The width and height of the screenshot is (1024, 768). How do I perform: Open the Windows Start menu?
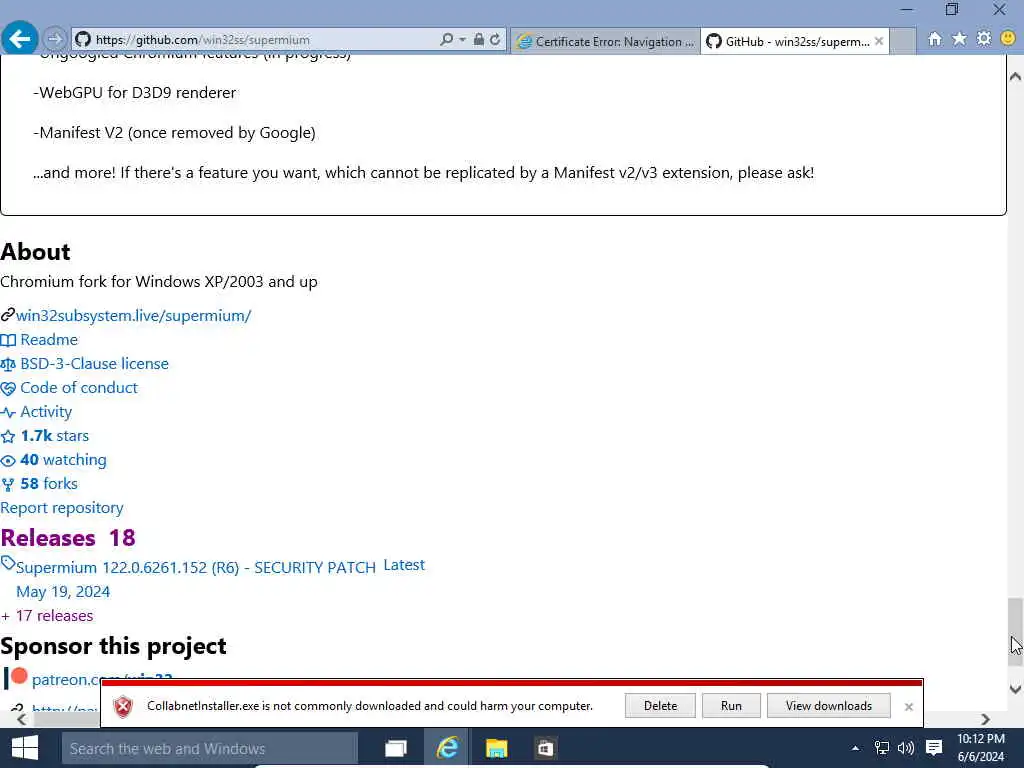click(x=25, y=748)
